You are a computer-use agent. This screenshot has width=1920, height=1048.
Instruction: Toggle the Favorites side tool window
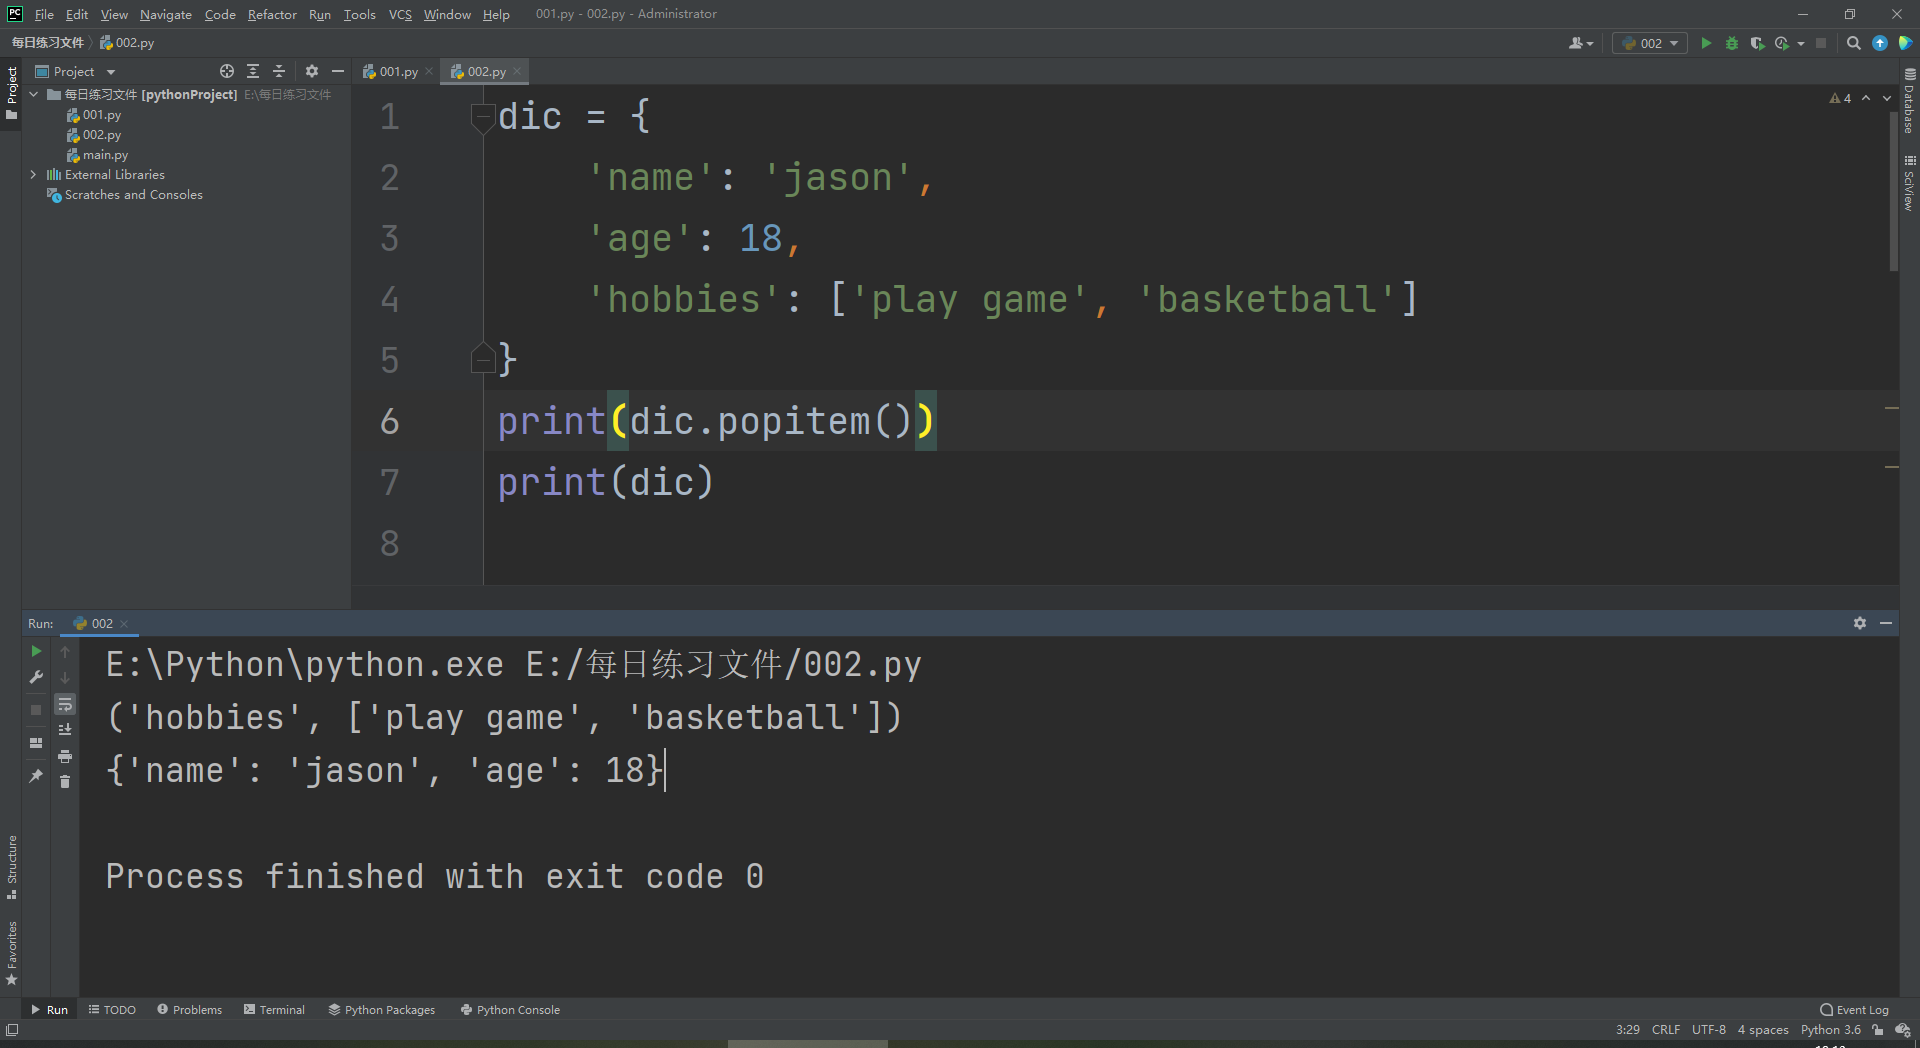(11, 953)
